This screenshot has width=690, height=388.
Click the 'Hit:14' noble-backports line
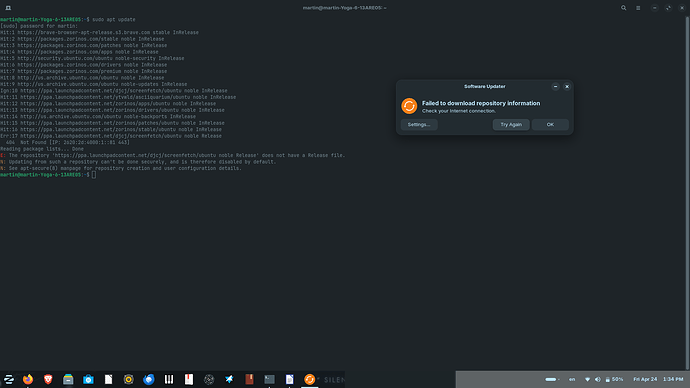[98, 117]
